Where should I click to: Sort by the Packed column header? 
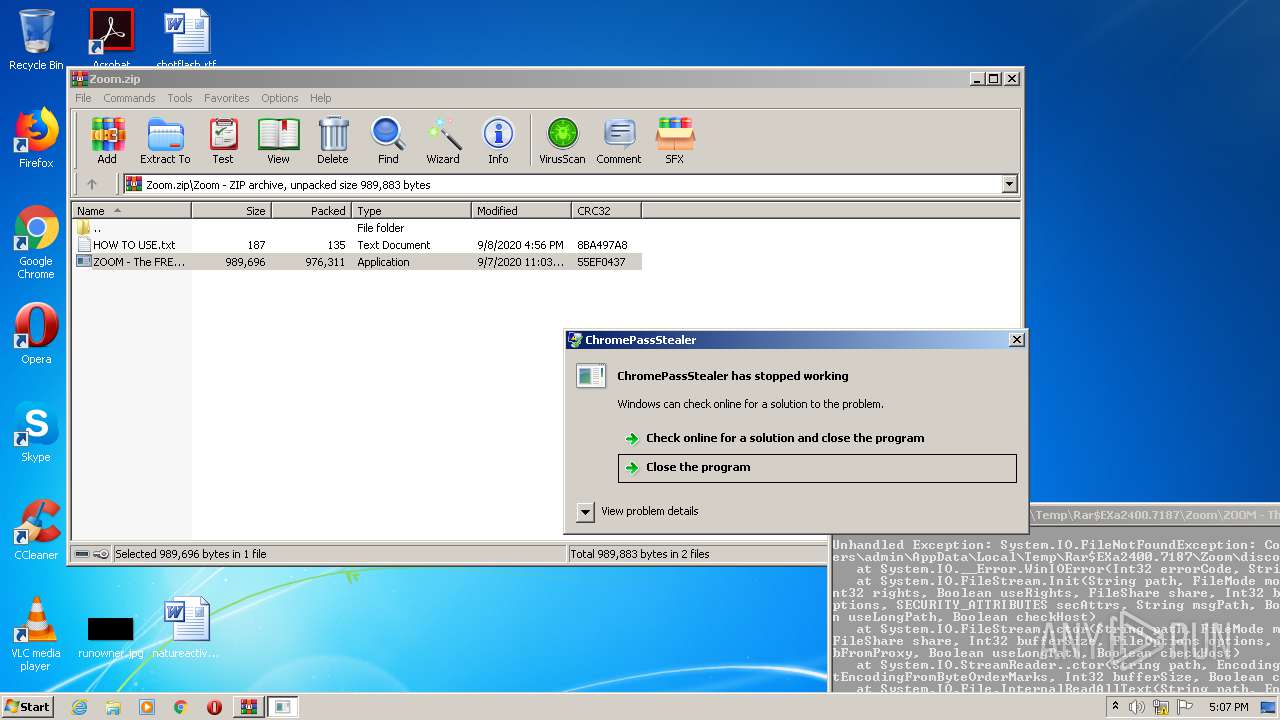tap(312, 210)
